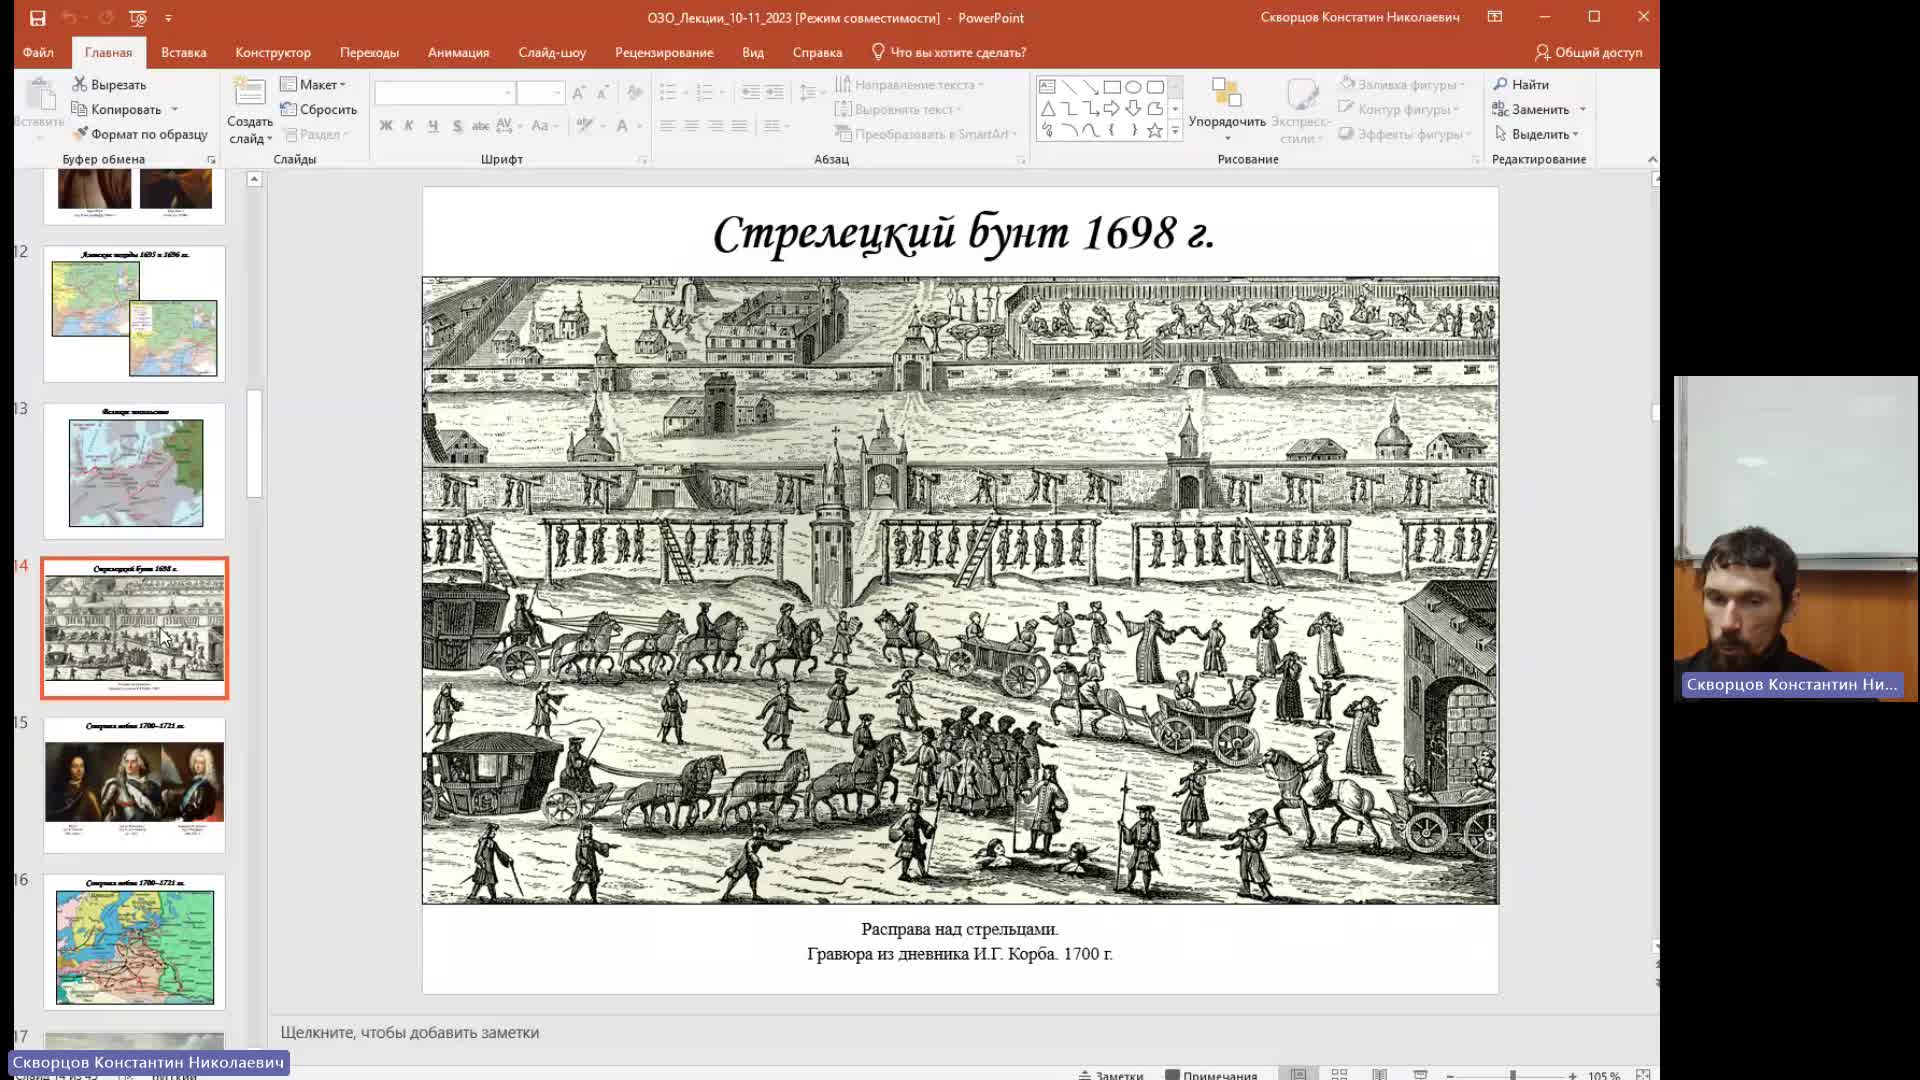The image size is (1920, 1080).
Task: Open the font size combo box
Action: click(x=541, y=93)
